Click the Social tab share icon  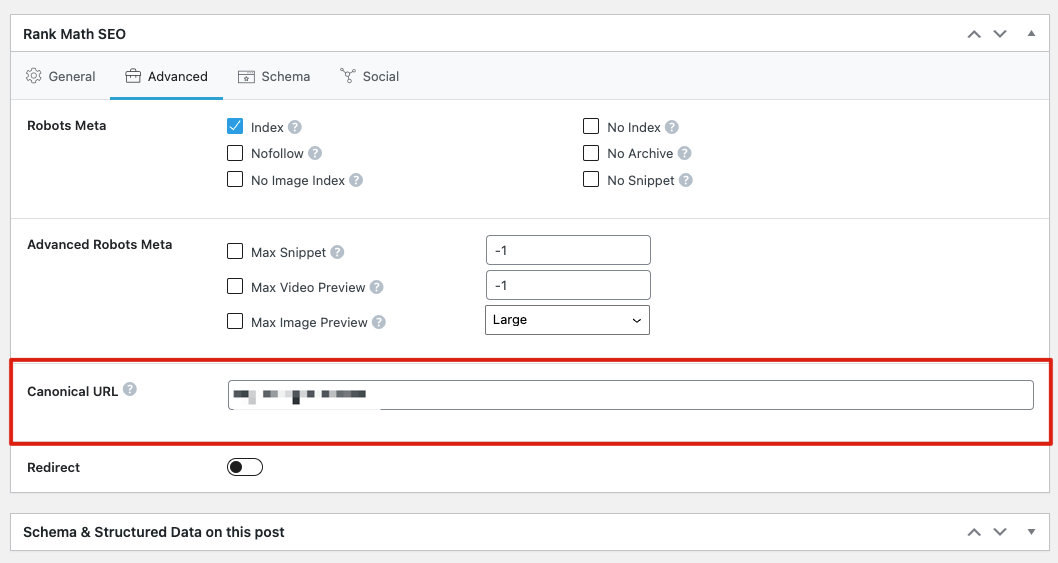pyautogui.click(x=347, y=76)
